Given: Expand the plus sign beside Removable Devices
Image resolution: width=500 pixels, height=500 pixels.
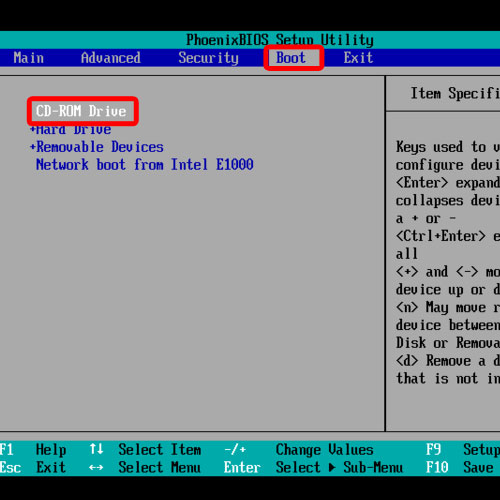Looking at the screenshot, I should click(33, 147).
